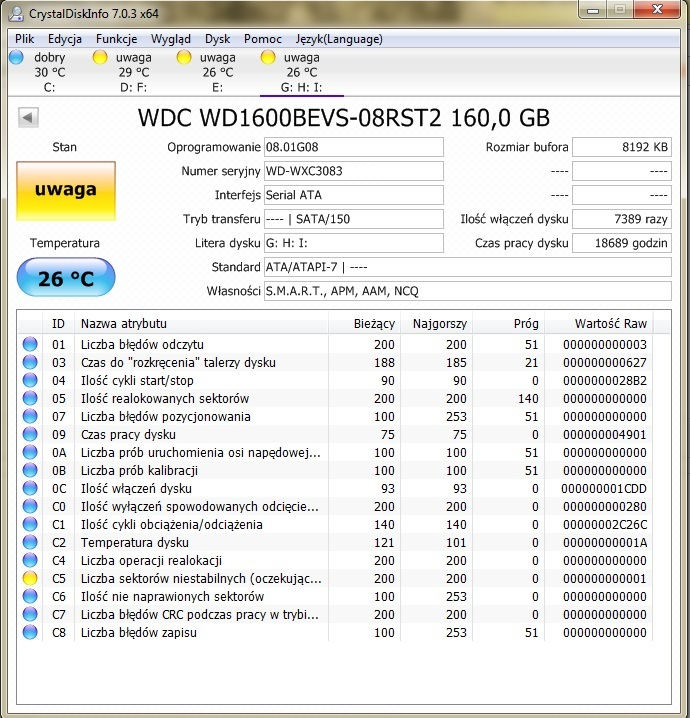The image size is (690, 718).
Task: Select the G: H: I: disk status icon
Action: point(268,58)
